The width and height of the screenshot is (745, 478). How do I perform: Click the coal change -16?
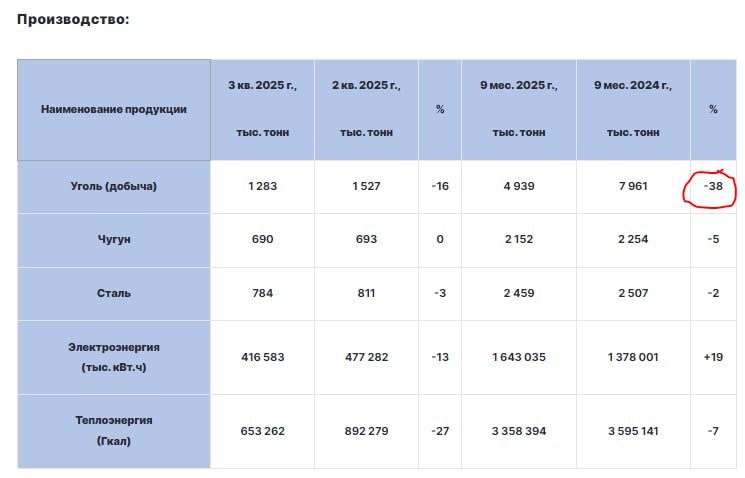[440, 186]
